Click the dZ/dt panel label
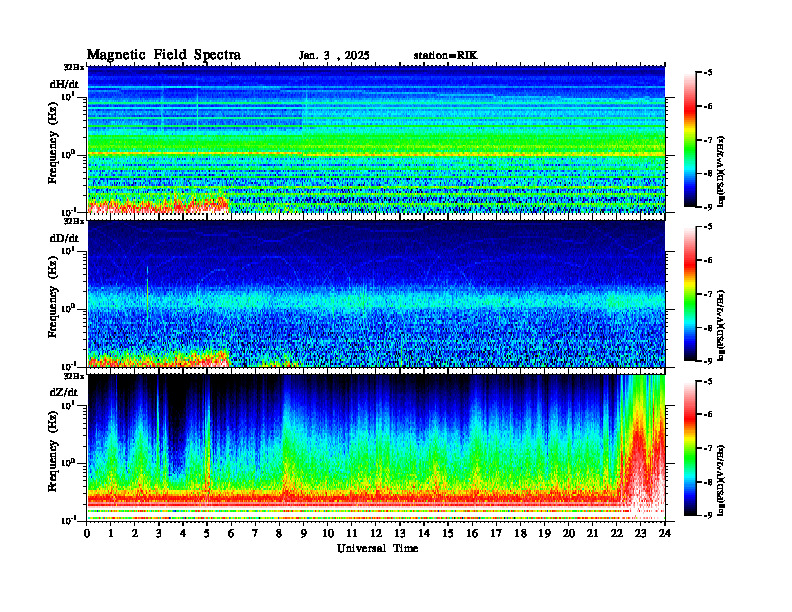 tap(64, 392)
